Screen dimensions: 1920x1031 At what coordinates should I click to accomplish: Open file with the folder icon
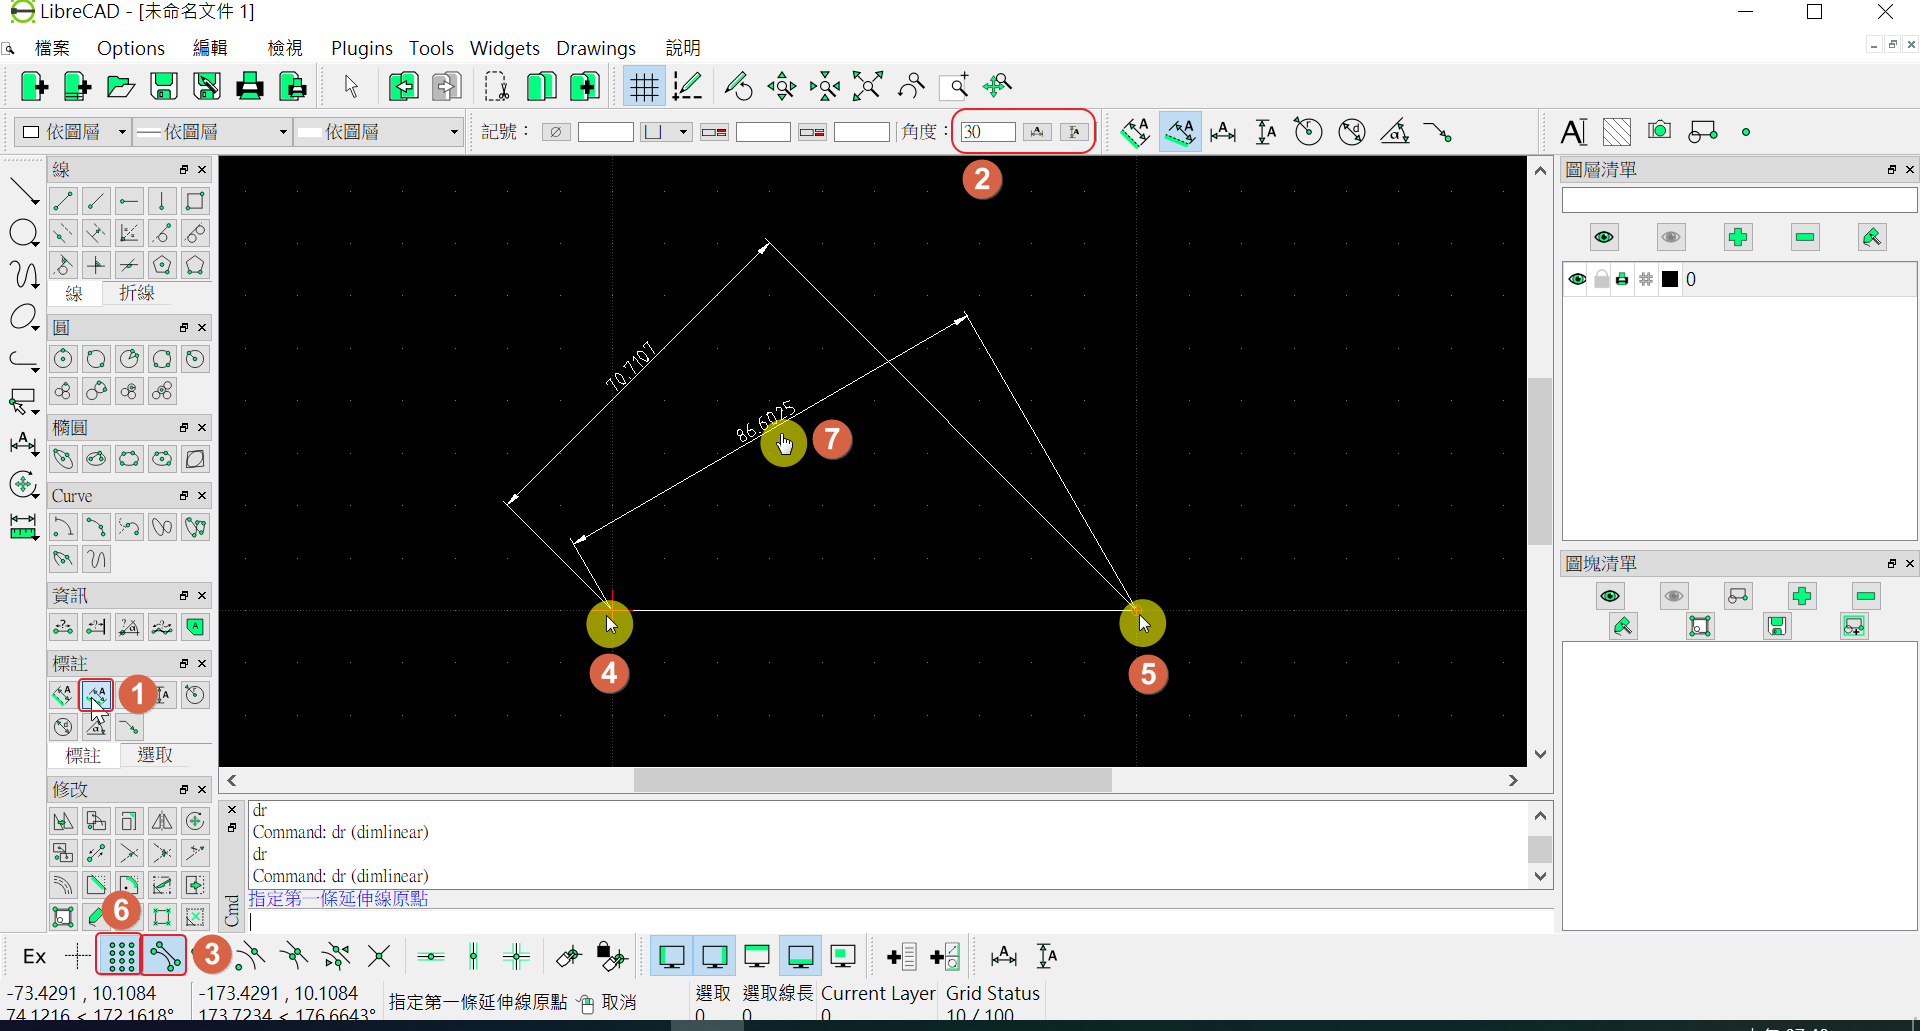[121, 87]
